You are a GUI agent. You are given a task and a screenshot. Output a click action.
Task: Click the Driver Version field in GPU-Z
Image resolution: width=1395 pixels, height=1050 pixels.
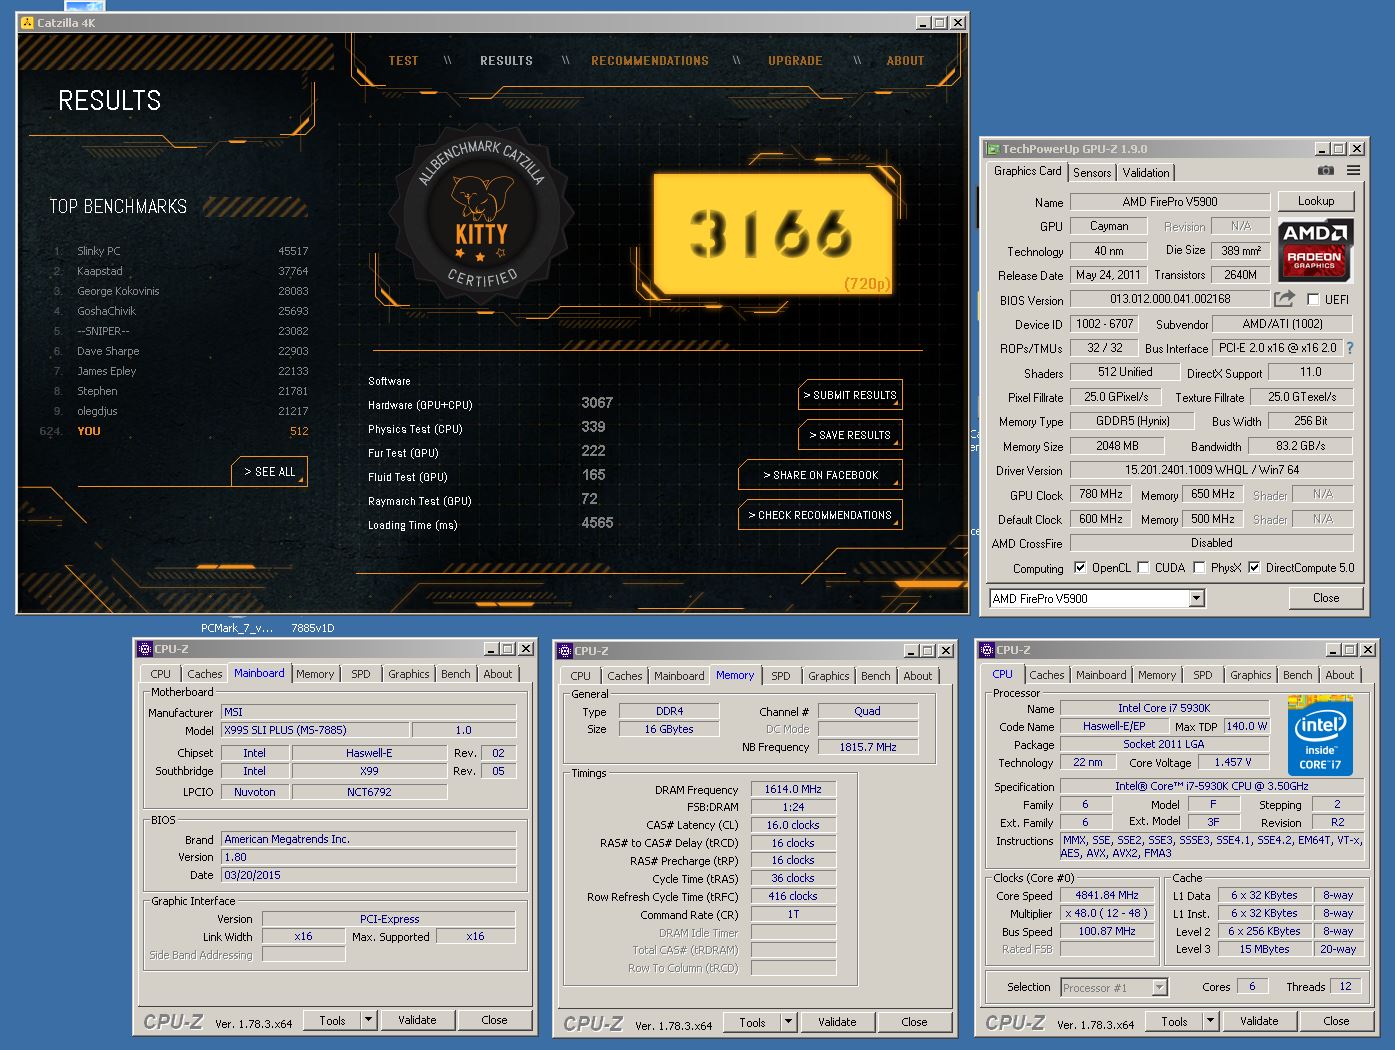pos(1211,470)
